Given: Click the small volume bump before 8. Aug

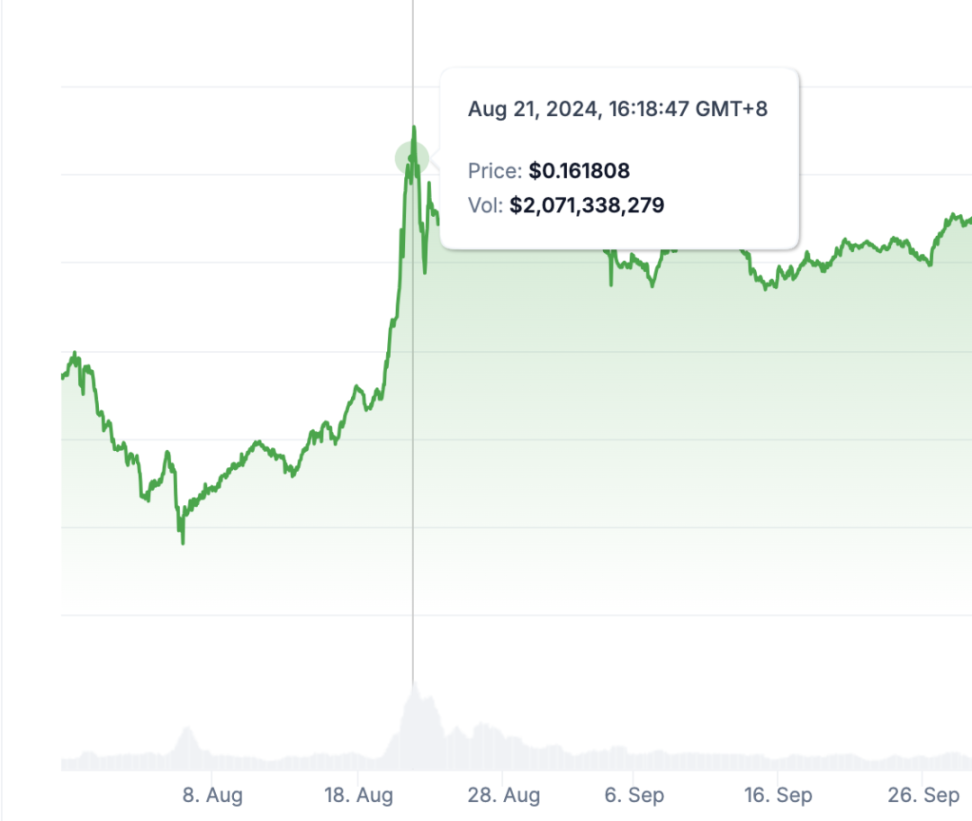Looking at the screenshot, I should click(x=186, y=740).
